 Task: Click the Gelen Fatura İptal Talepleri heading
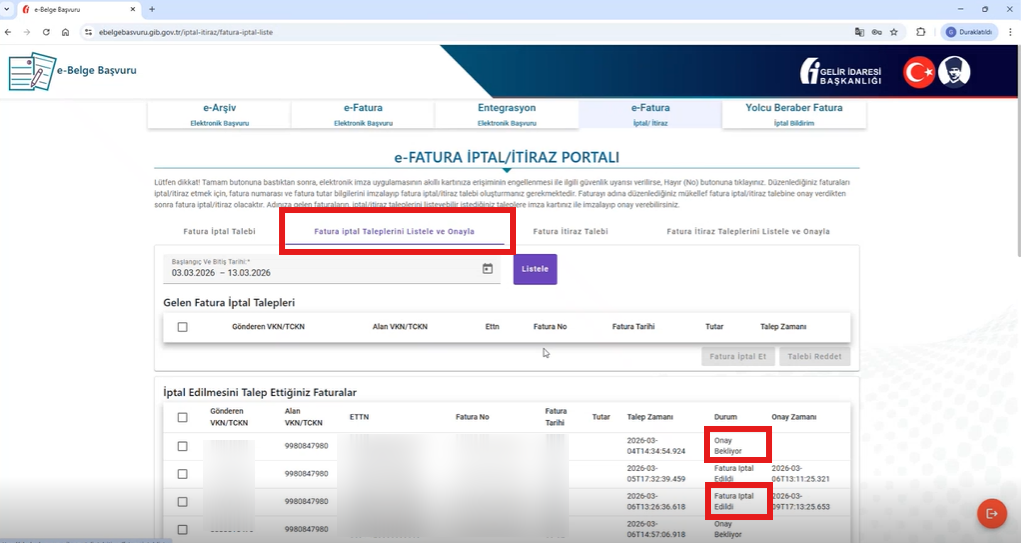click(x=229, y=303)
